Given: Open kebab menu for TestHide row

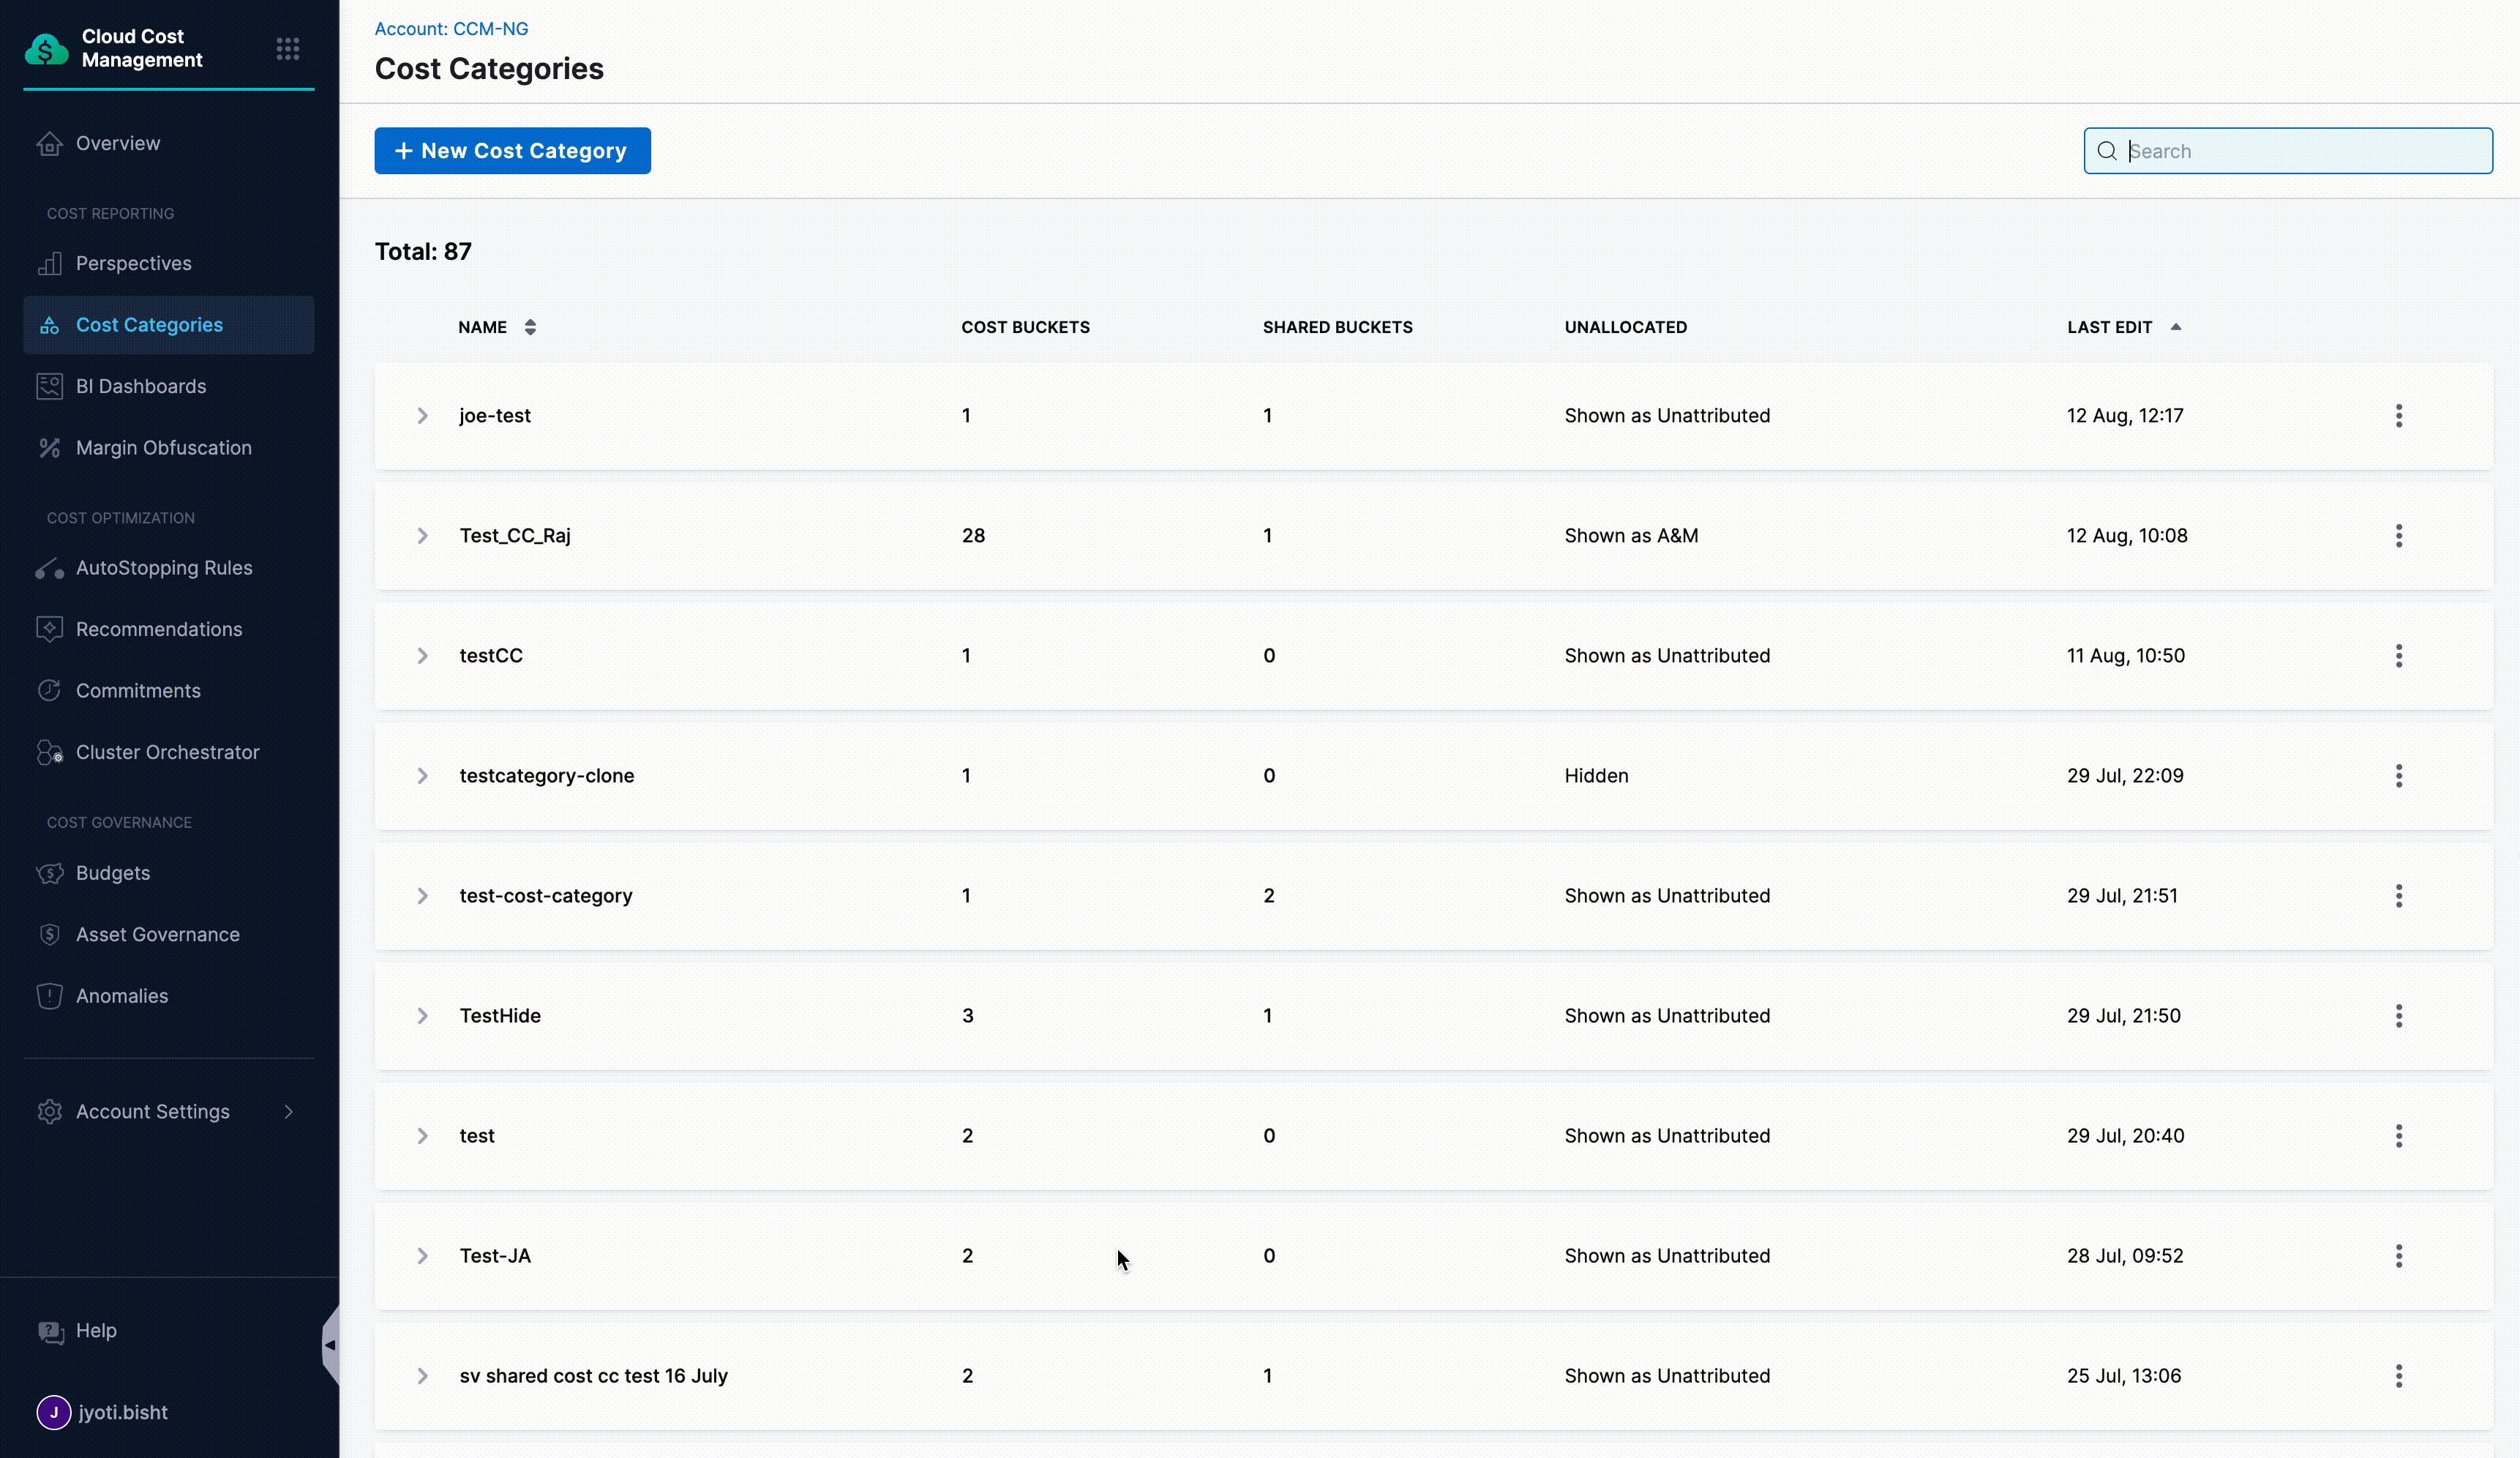Looking at the screenshot, I should click(x=2398, y=1016).
